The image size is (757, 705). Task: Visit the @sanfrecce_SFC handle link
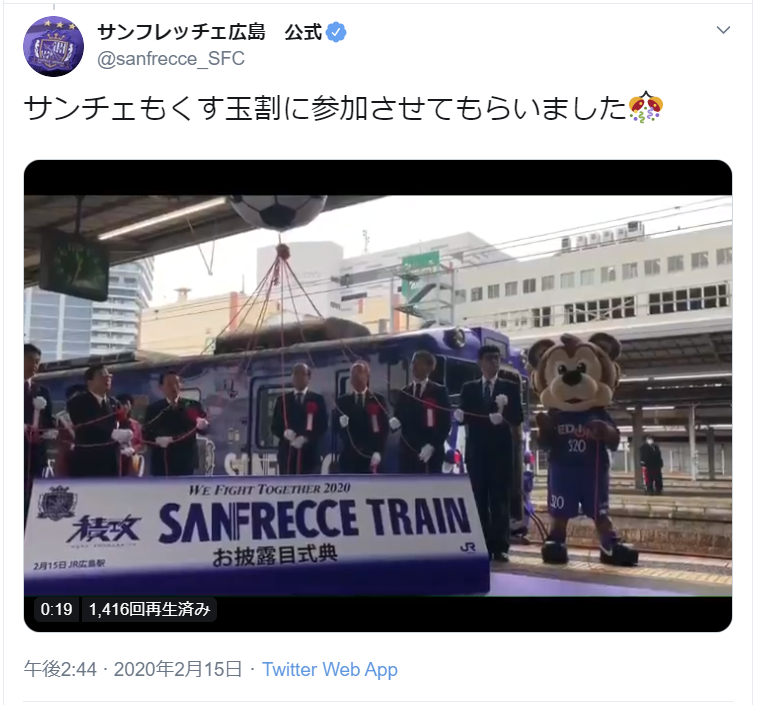point(171,59)
